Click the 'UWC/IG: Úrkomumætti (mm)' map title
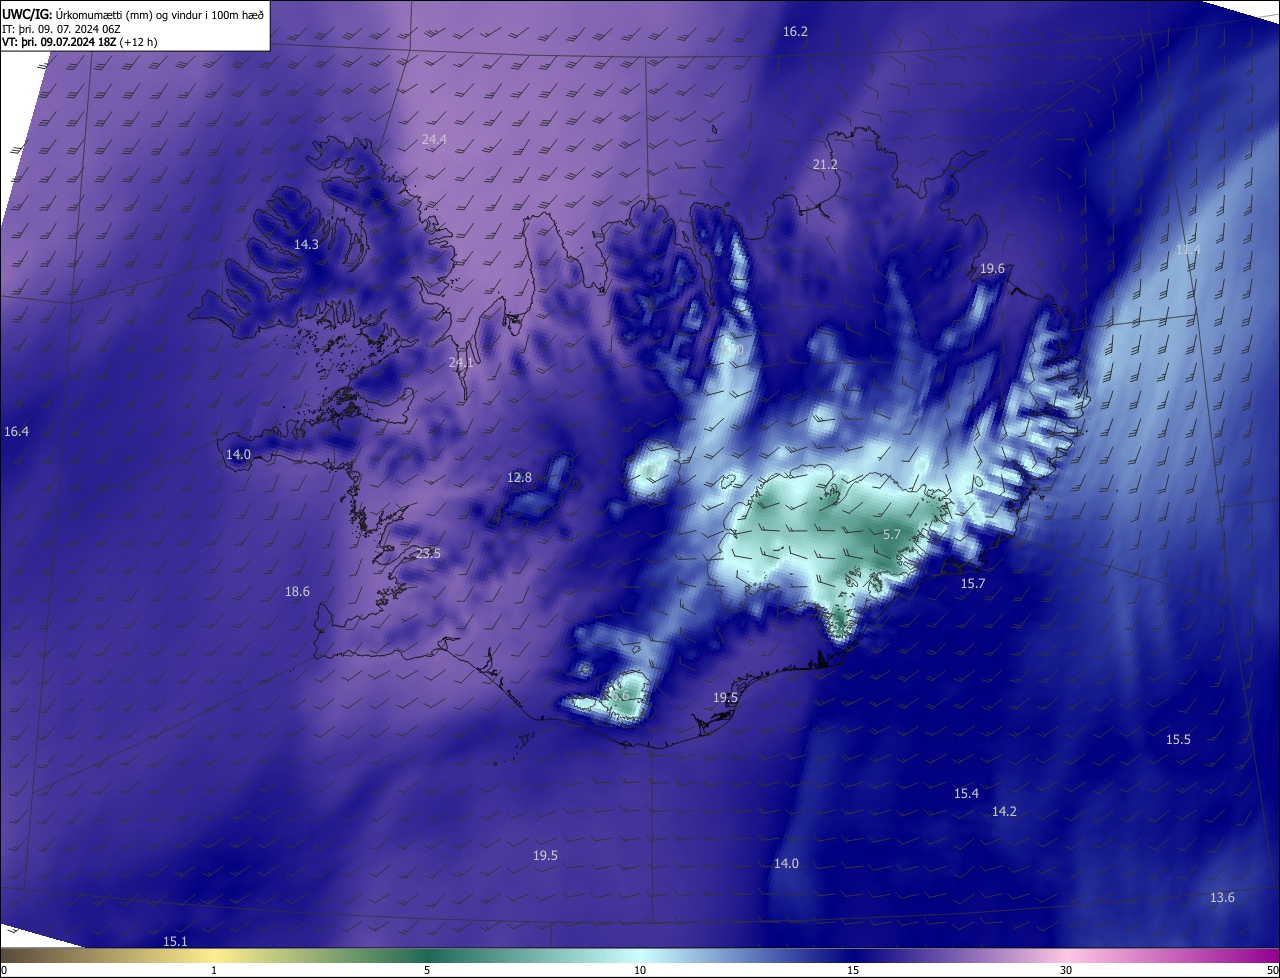 133,14
